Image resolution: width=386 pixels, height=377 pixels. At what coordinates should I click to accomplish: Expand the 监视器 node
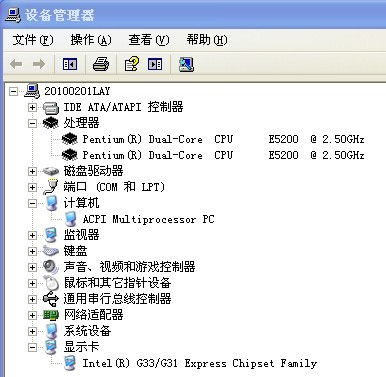coord(32,235)
